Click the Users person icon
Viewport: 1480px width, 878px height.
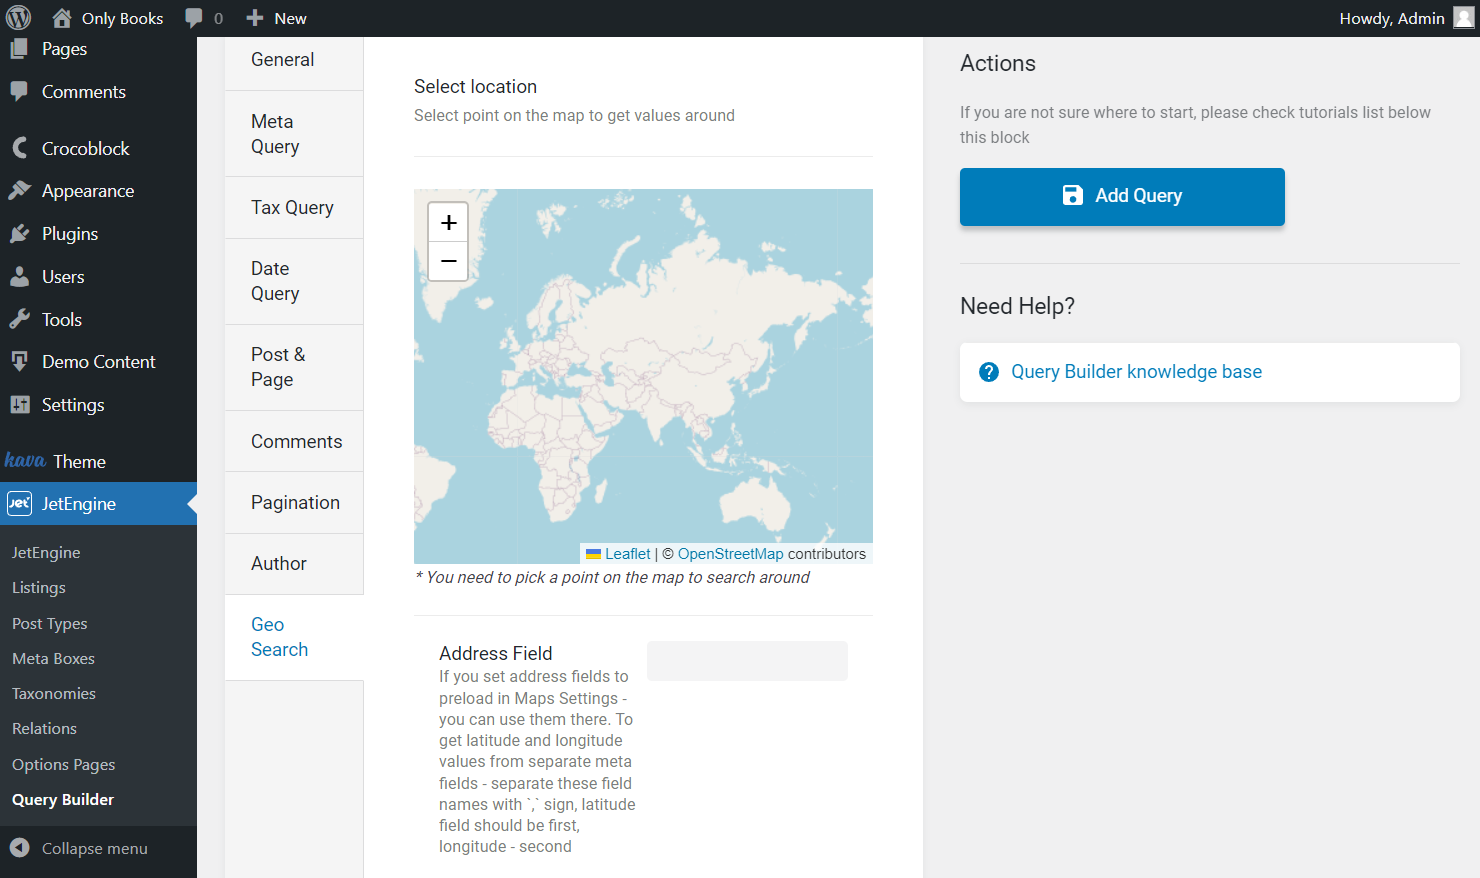(x=19, y=277)
